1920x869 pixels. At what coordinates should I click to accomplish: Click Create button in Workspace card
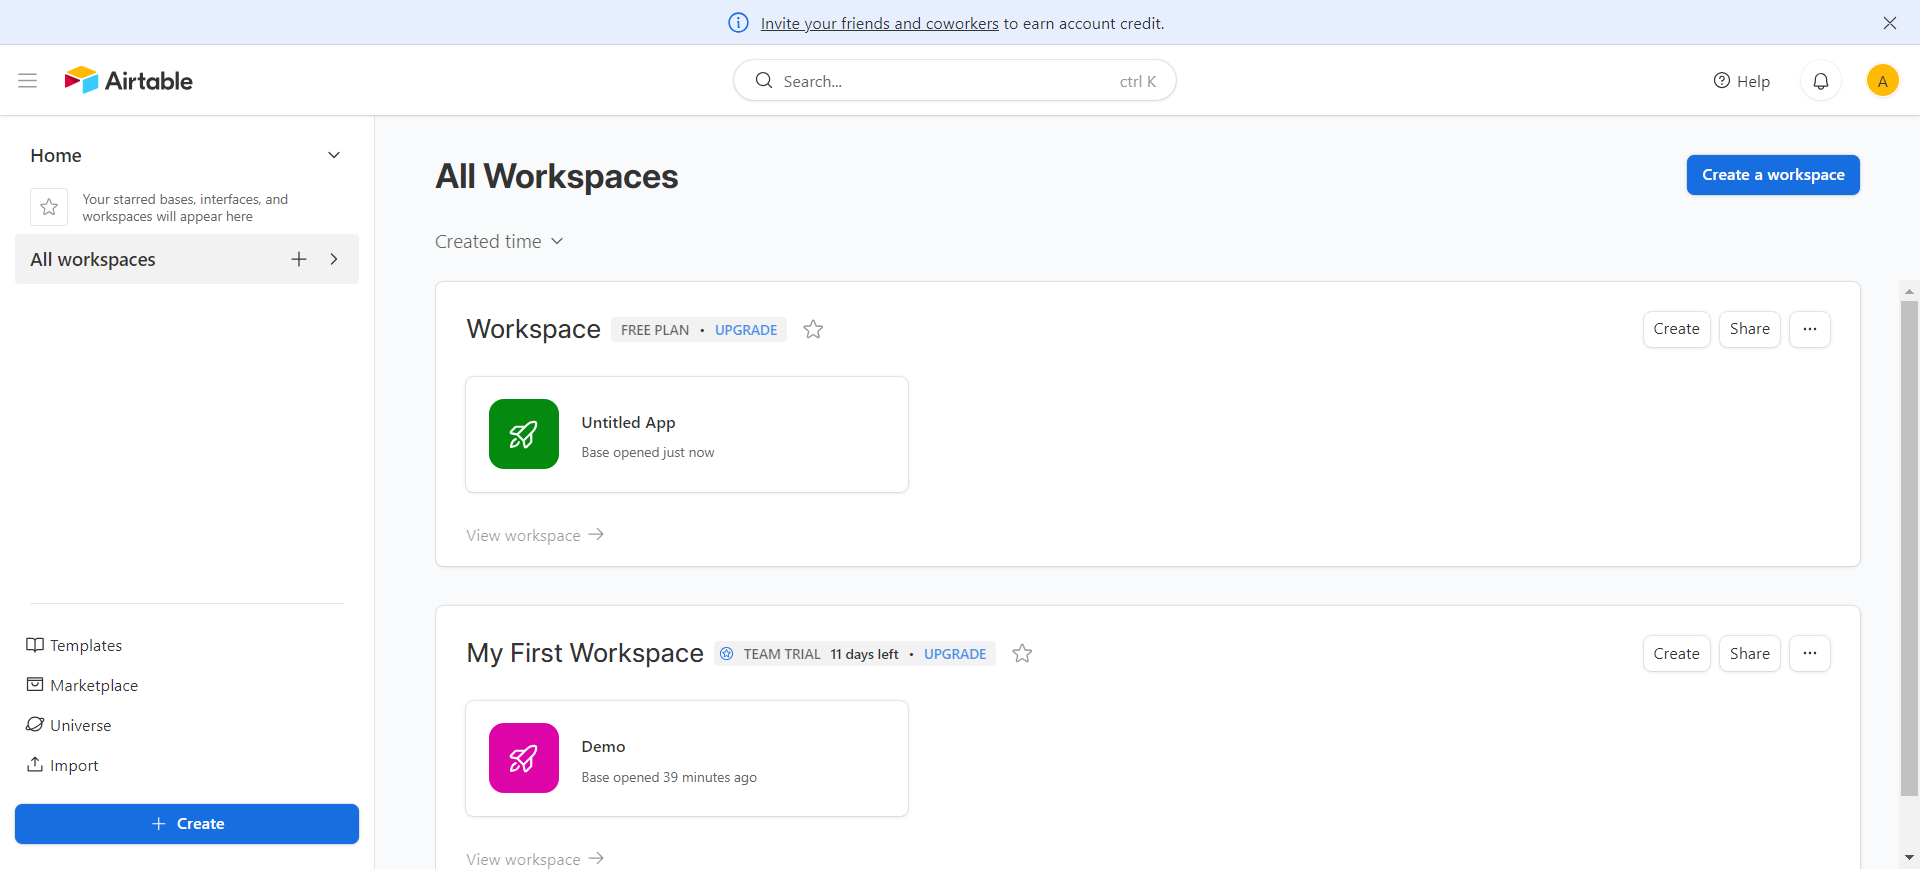pyautogui.click(x=1676, y=329)
